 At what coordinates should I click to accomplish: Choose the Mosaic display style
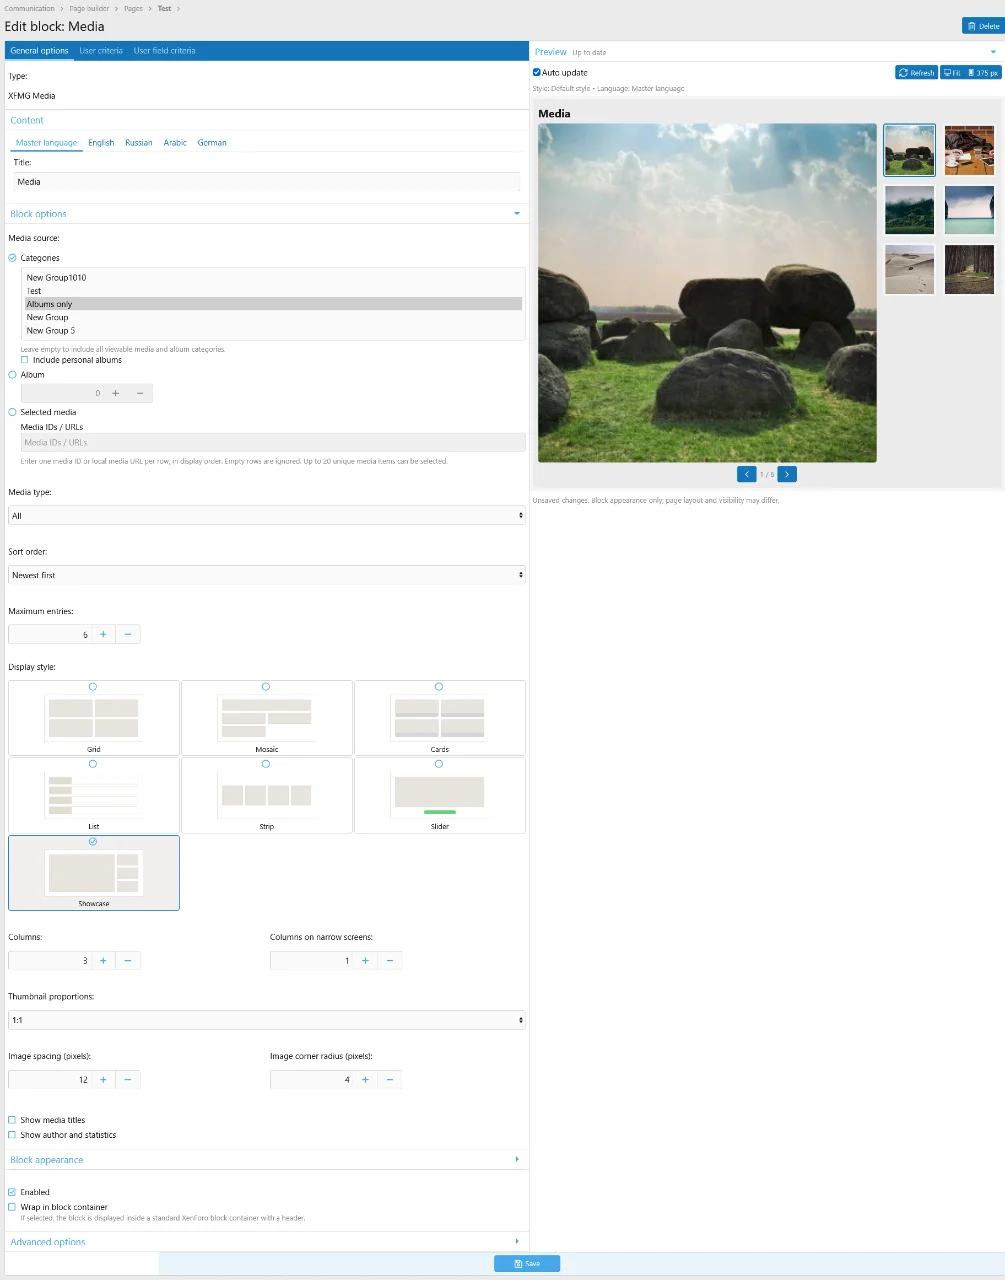click(x=267, y=718)
